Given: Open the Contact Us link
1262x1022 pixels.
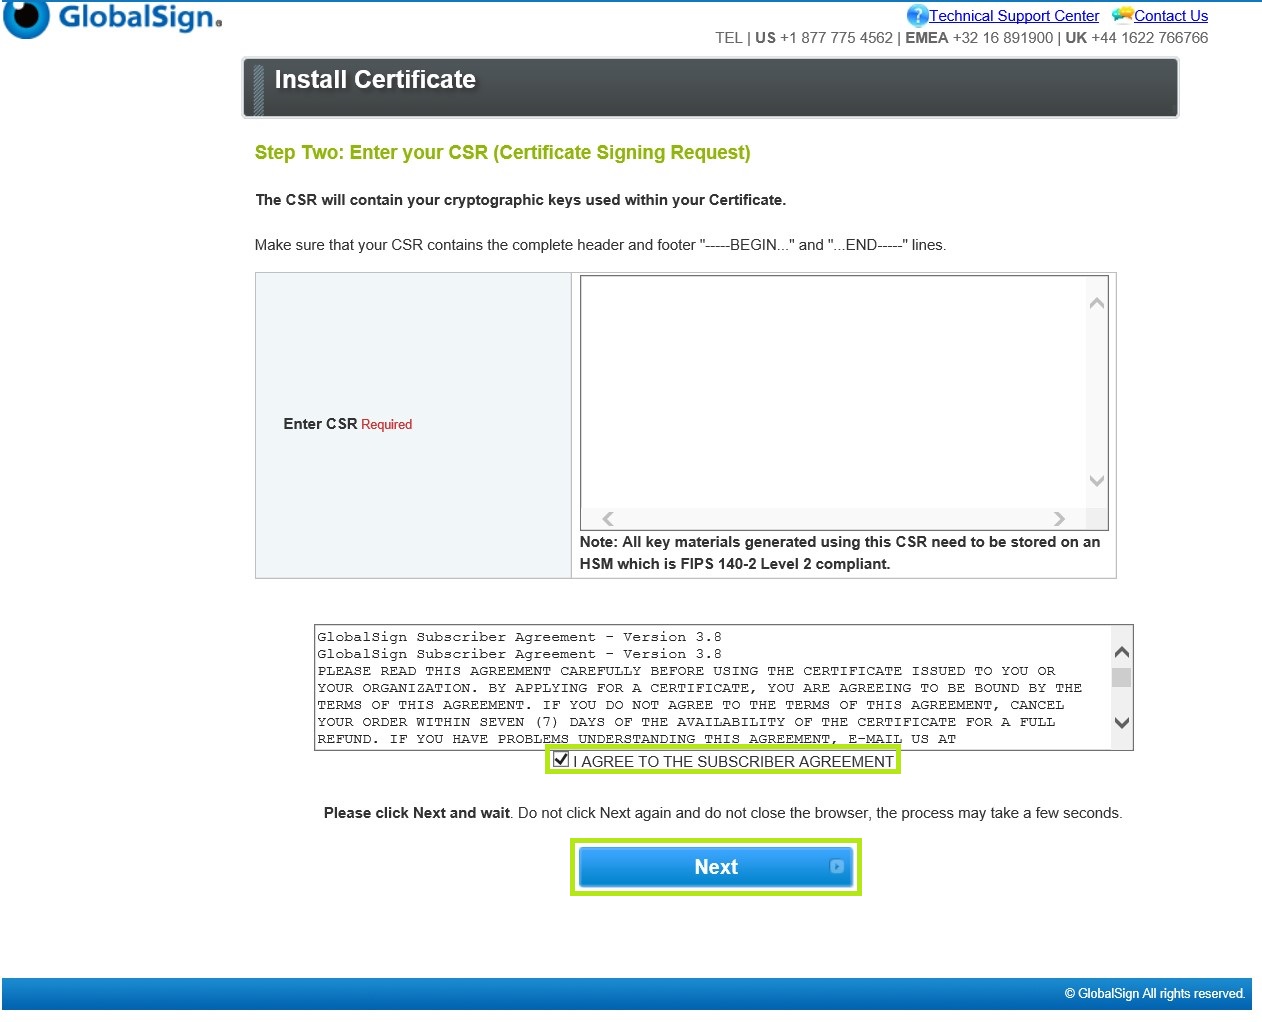Looking at the screenshot, I should click(1170, 16).
